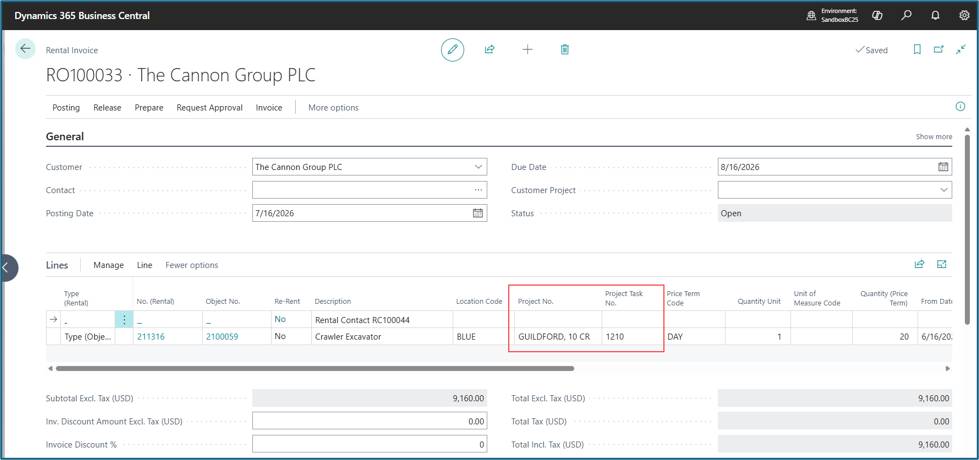Click the Posting Date field
The height and width of the screenshot is (460, 979).
370,213
